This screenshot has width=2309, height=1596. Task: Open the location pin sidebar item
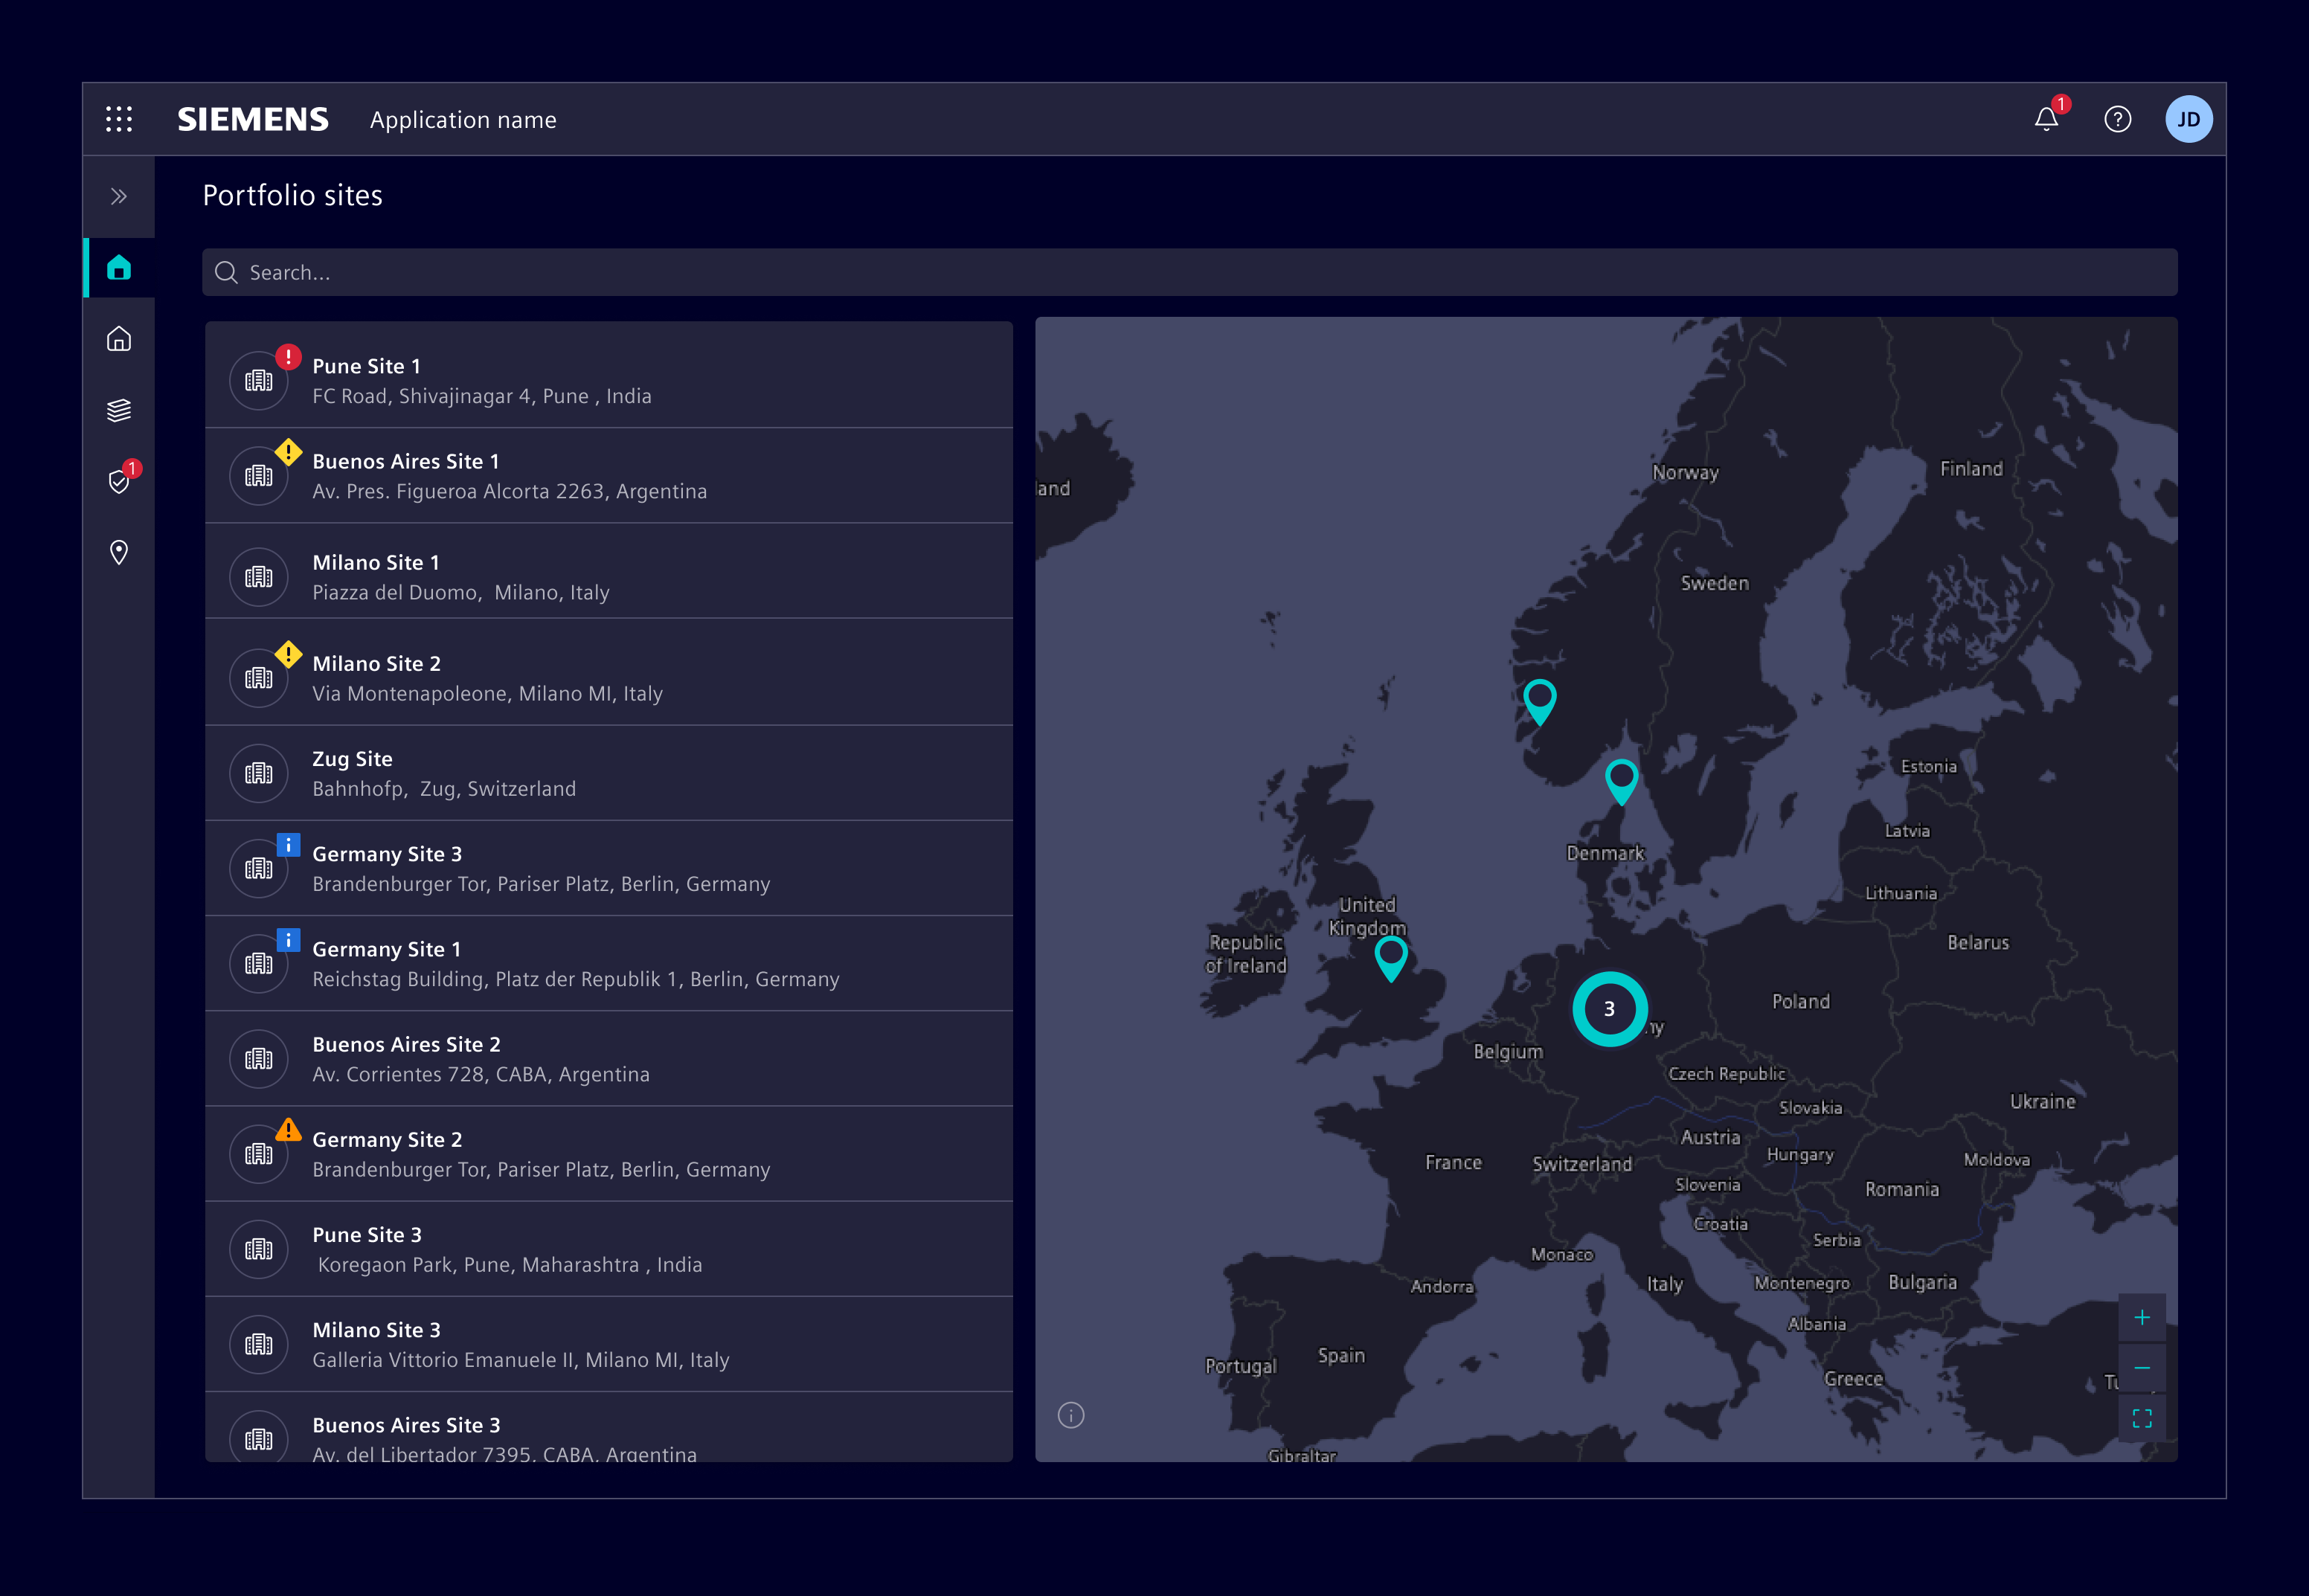pyautogui.click(x=119, y=553)
